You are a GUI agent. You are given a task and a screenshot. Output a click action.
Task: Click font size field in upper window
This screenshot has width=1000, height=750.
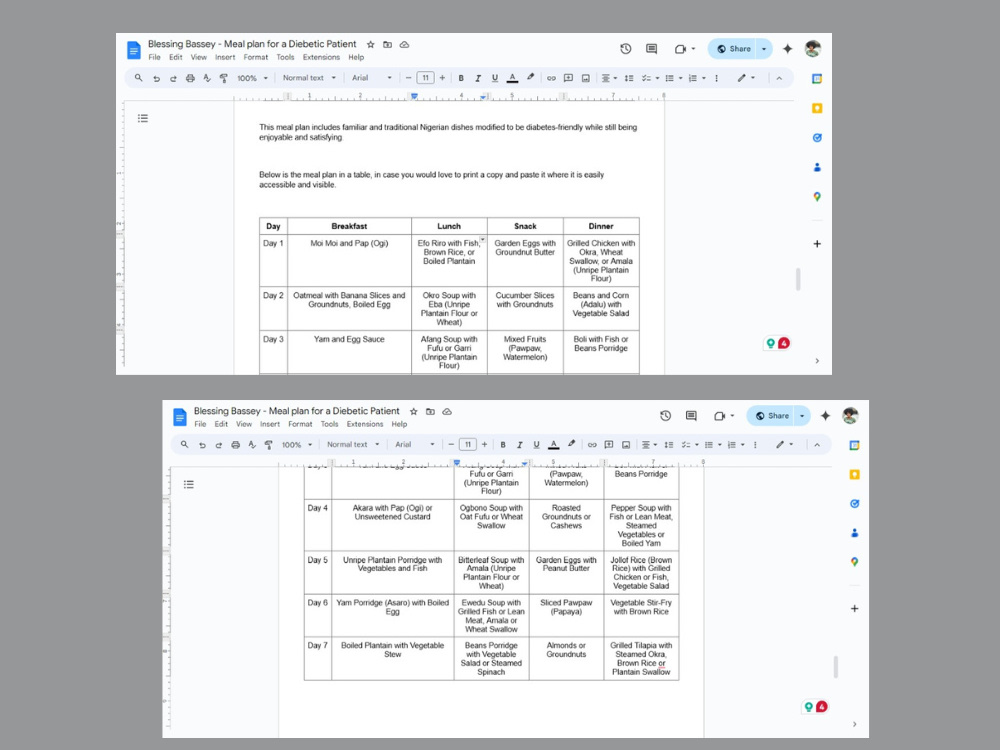point(425,78)
